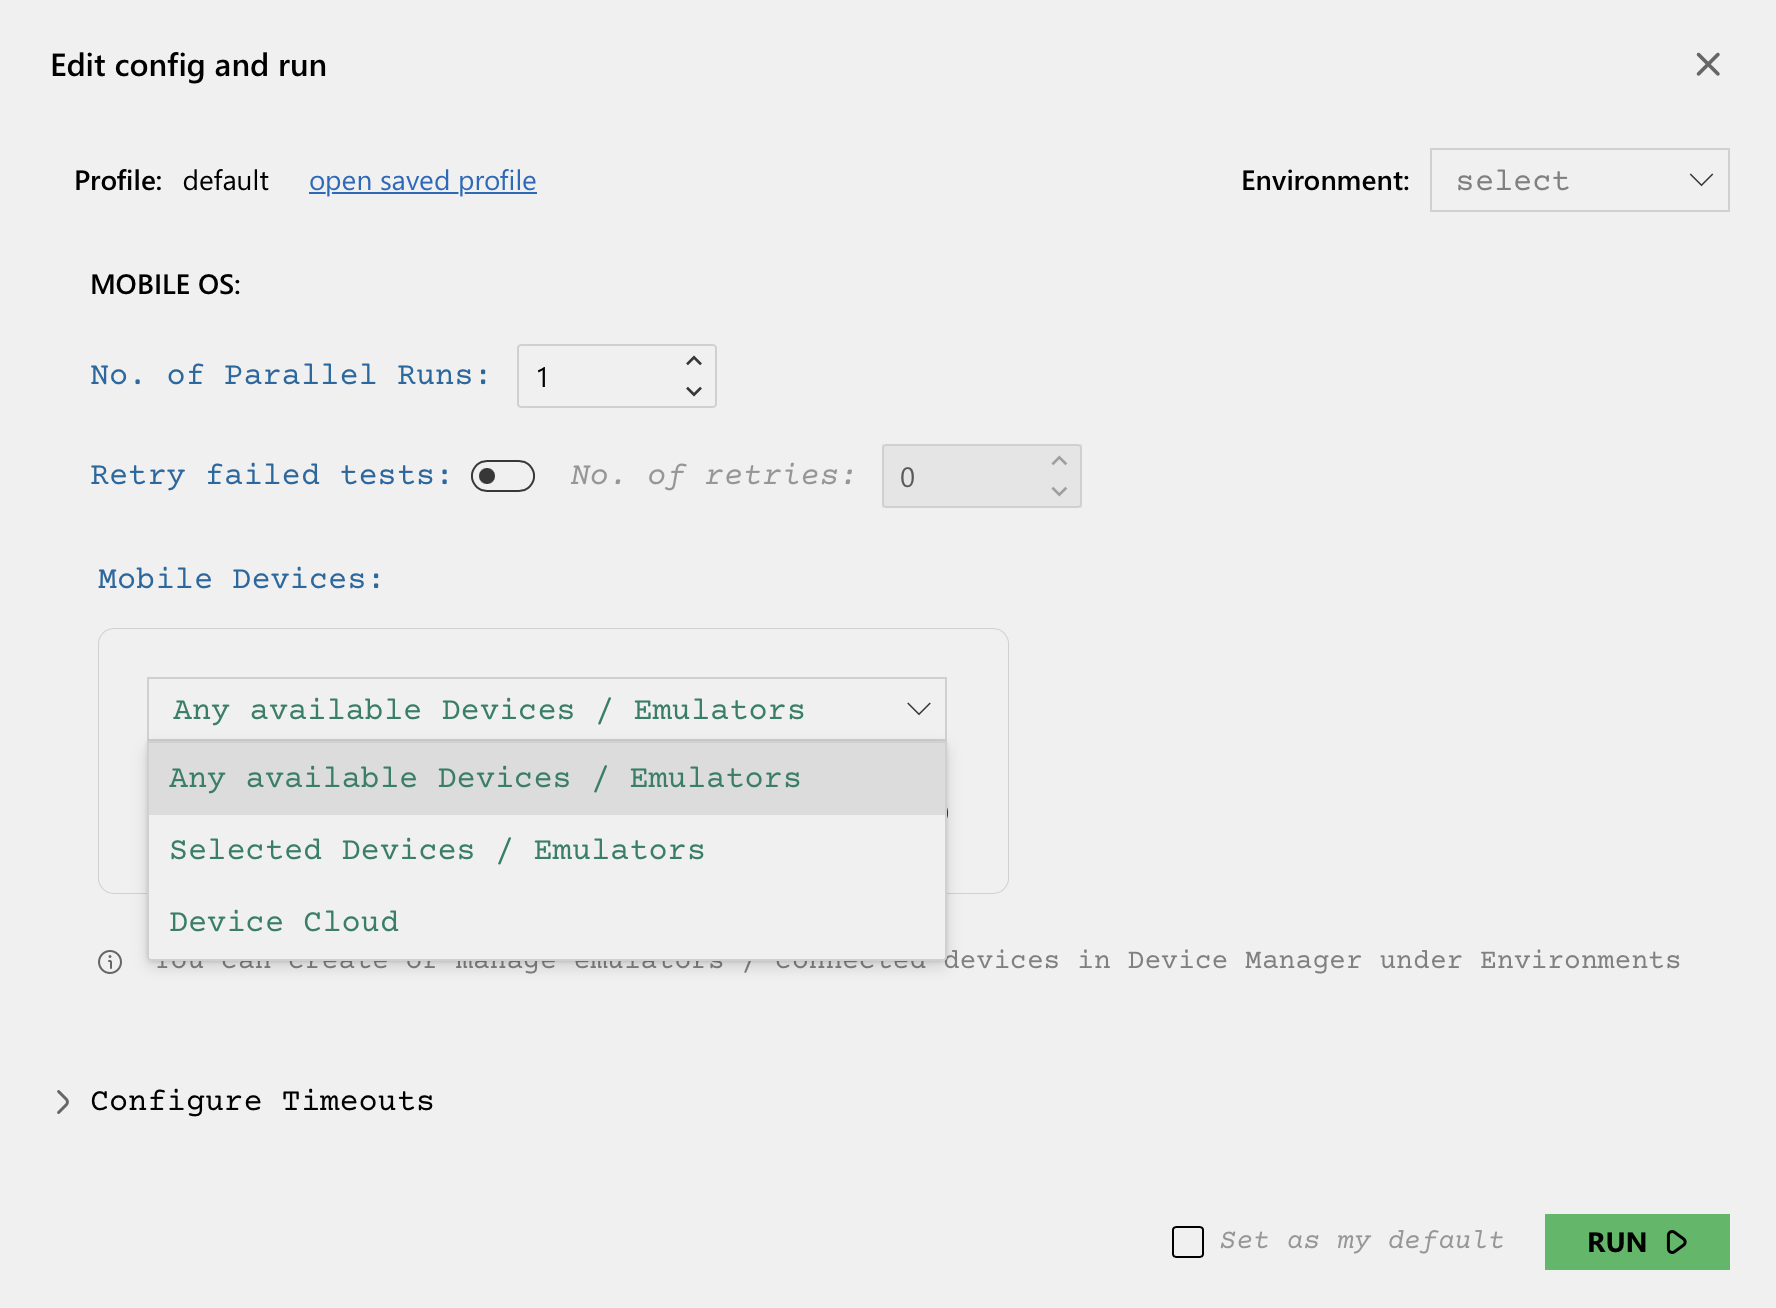Click the up arrow for No. of Parallel Runs
1776x1308 pixels.
click(x=694, y=359)
